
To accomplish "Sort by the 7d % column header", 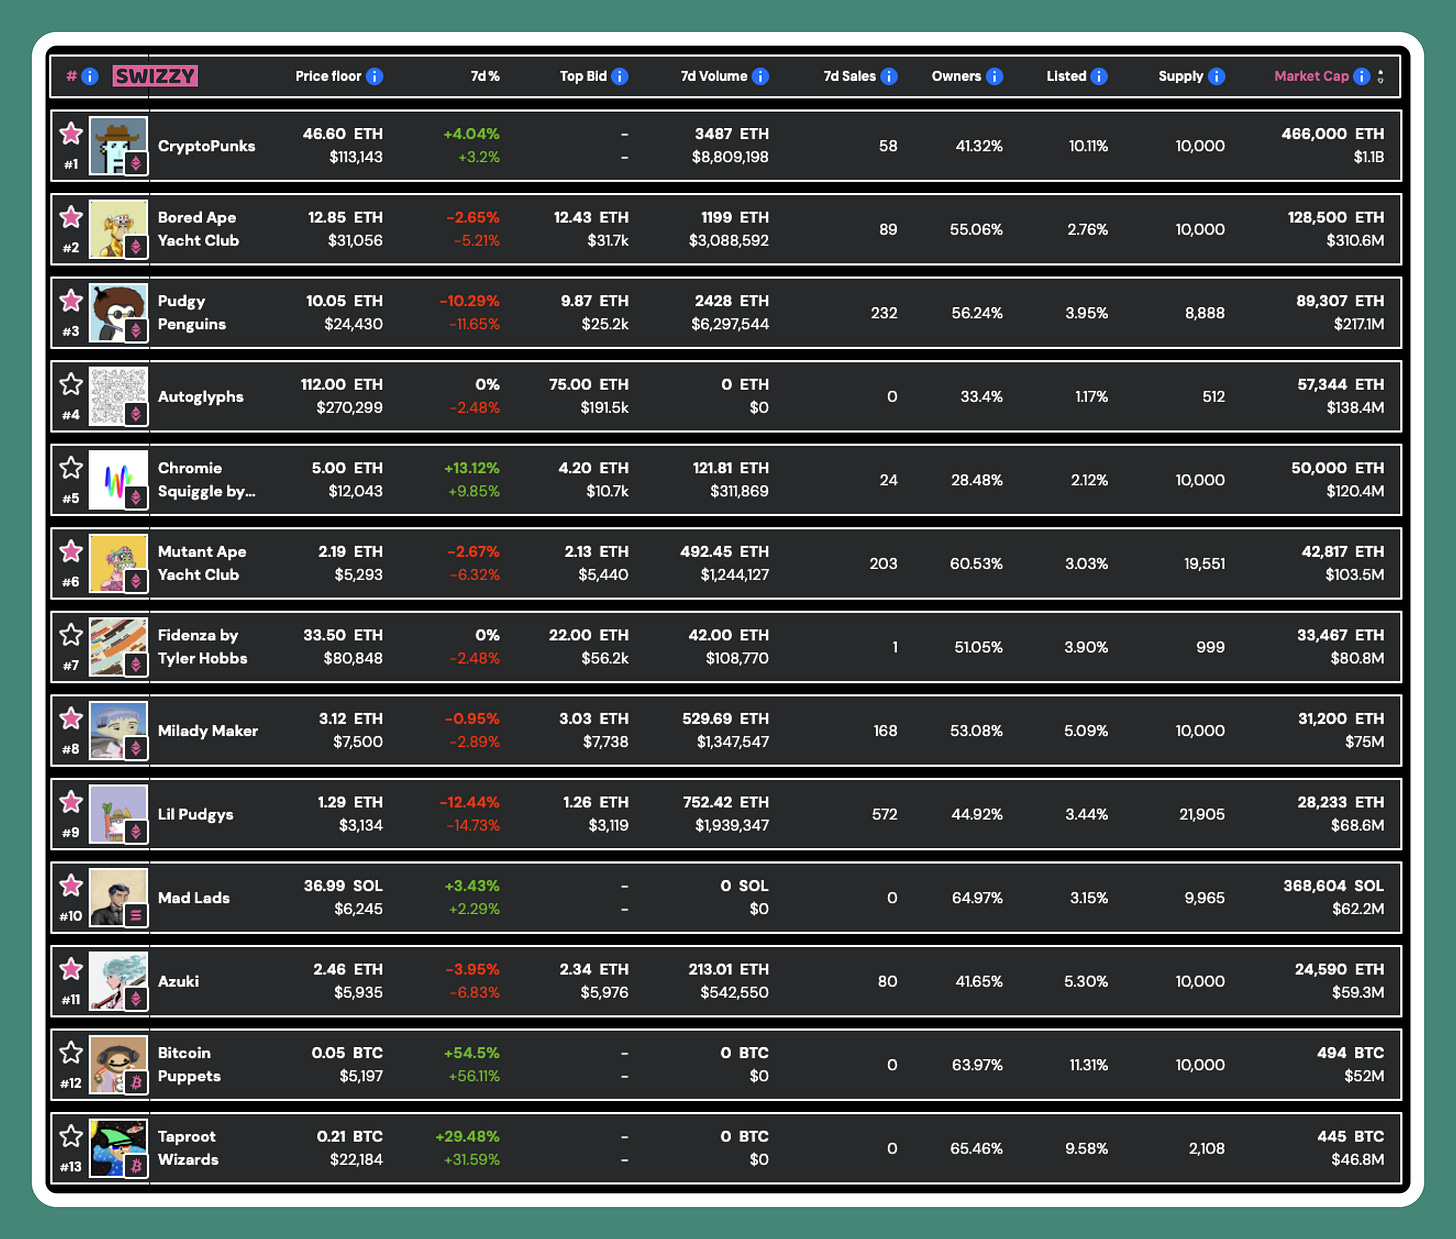I will coord(485,76).
